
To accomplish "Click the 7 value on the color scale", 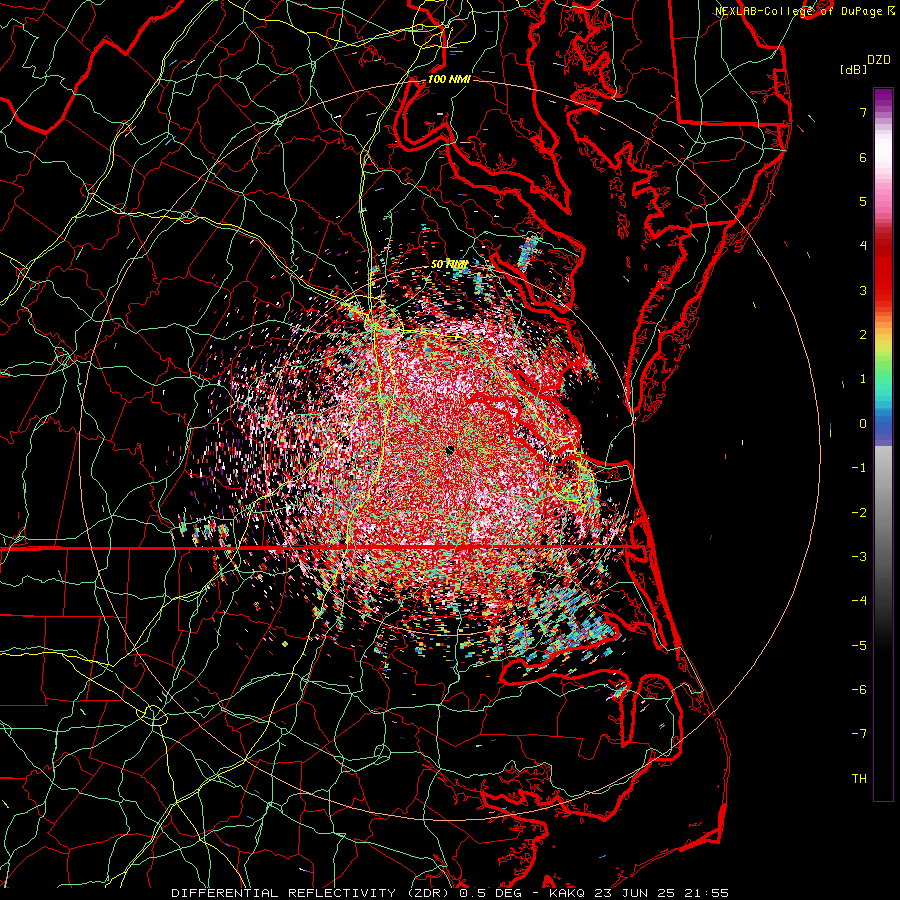I will (x=863, y=112).
